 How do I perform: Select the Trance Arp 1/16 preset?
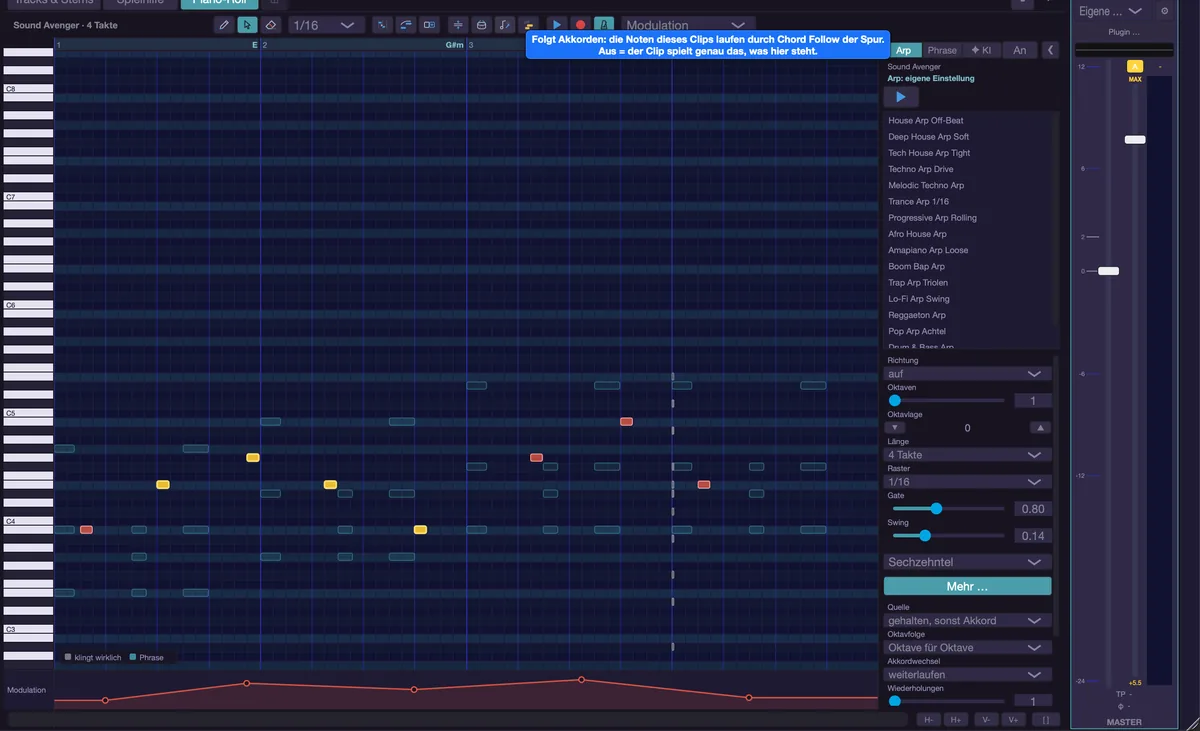[970, 202]
